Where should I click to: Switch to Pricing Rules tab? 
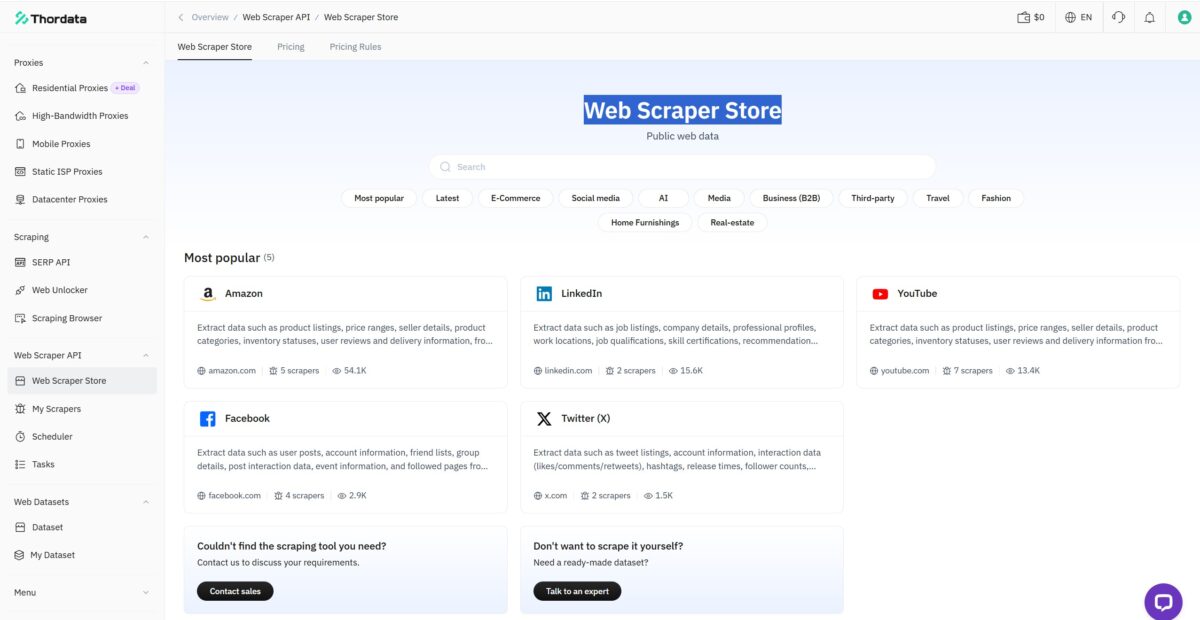point(356,47)
